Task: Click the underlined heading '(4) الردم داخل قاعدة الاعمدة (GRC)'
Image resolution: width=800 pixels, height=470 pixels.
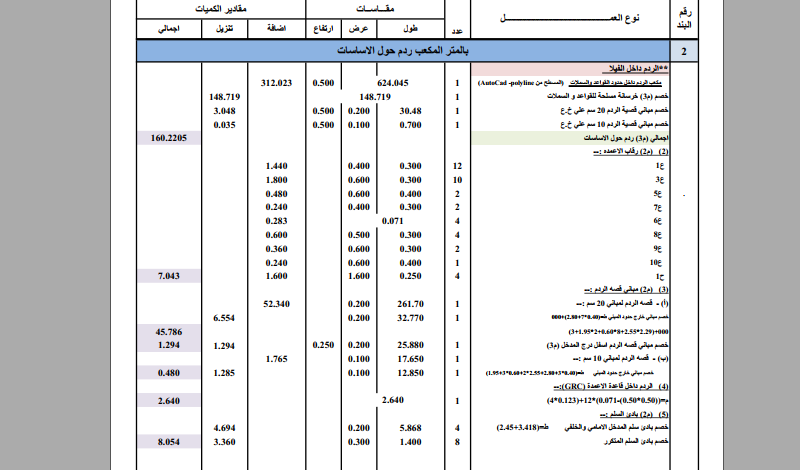Action: tap(611, 386)
